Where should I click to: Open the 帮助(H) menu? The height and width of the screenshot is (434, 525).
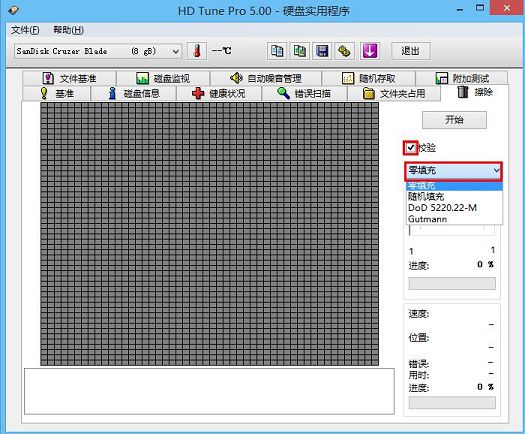[x=68, y=30]
